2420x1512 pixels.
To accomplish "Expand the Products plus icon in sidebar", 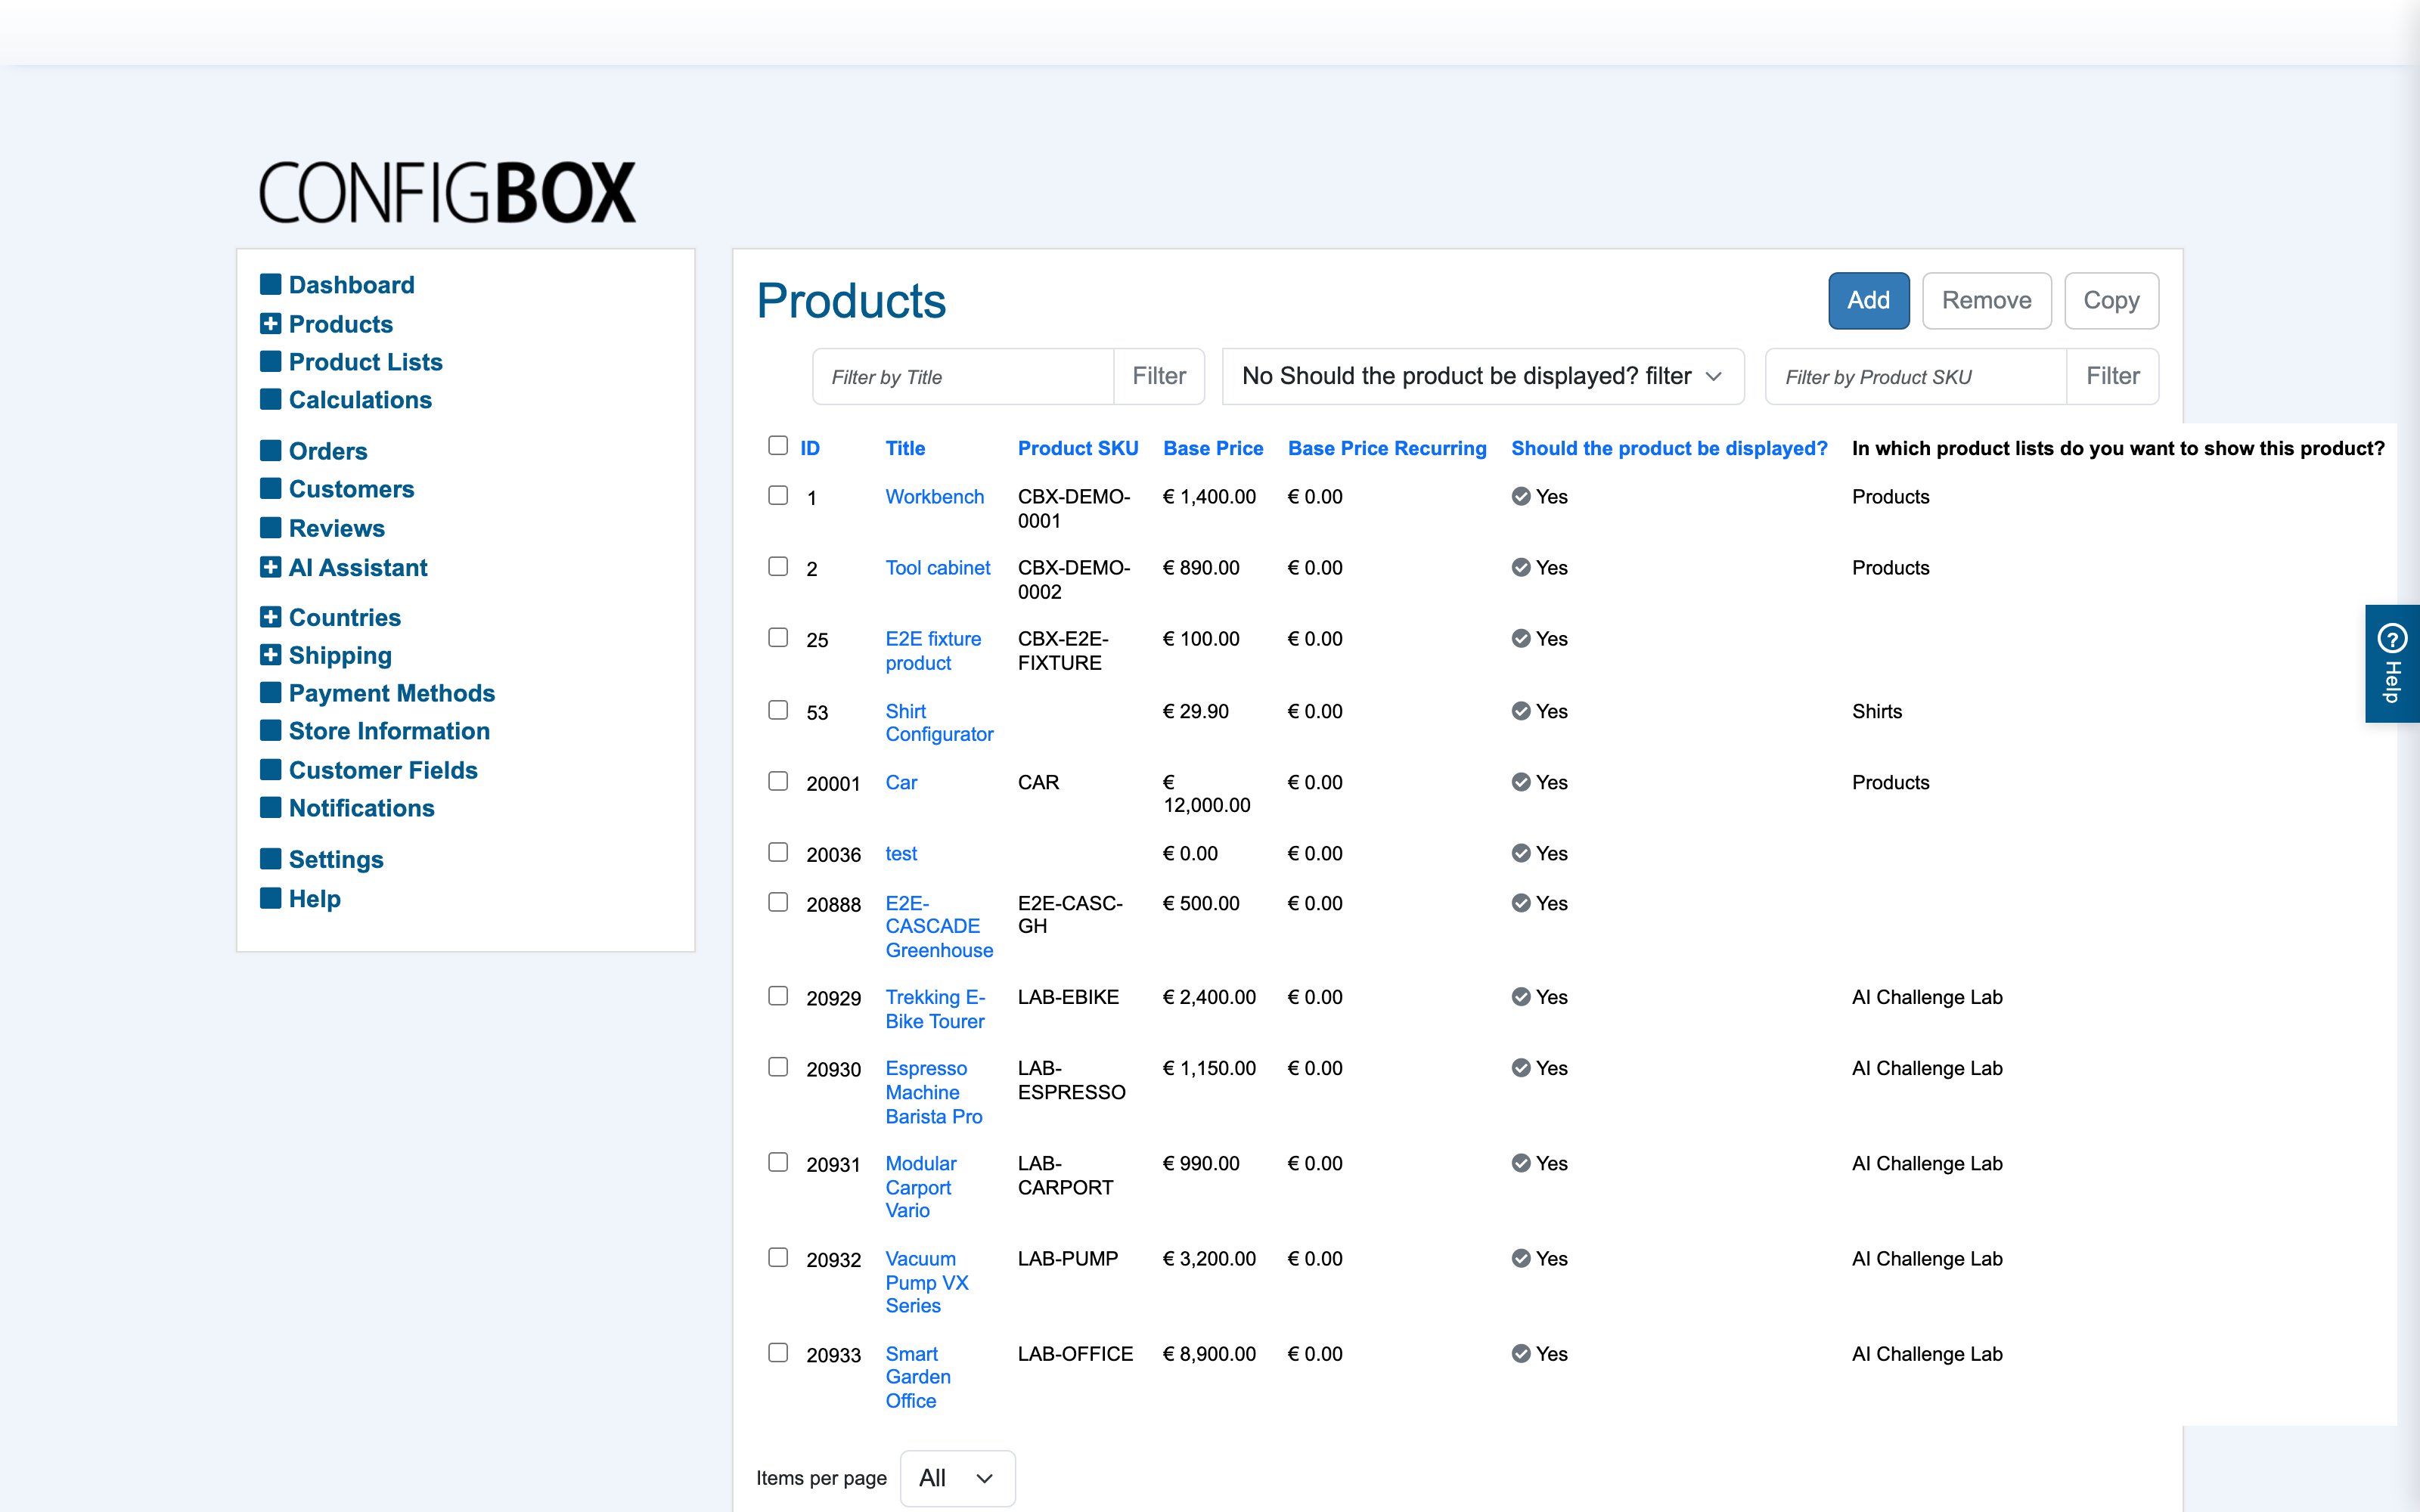I will click(x=270, y=324).
